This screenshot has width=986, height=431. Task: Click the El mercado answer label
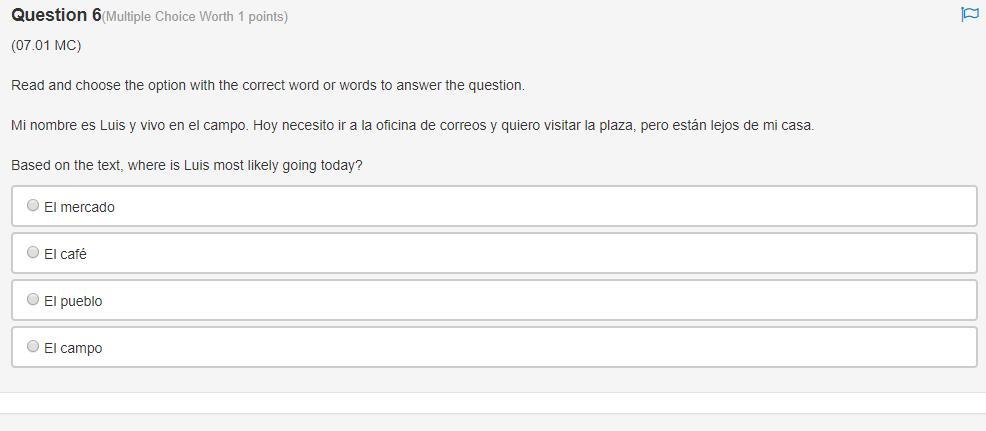[x=79, y=207]
